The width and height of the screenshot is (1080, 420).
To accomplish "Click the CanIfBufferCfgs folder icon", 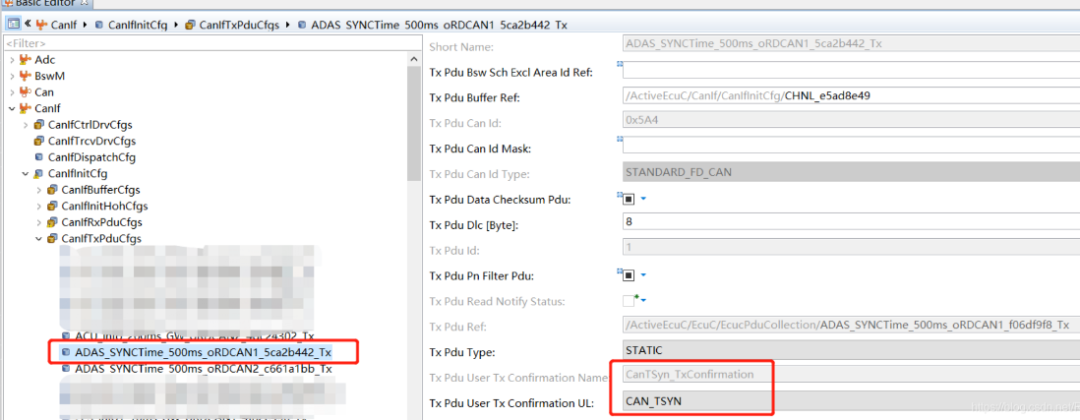I will (52, 189).
